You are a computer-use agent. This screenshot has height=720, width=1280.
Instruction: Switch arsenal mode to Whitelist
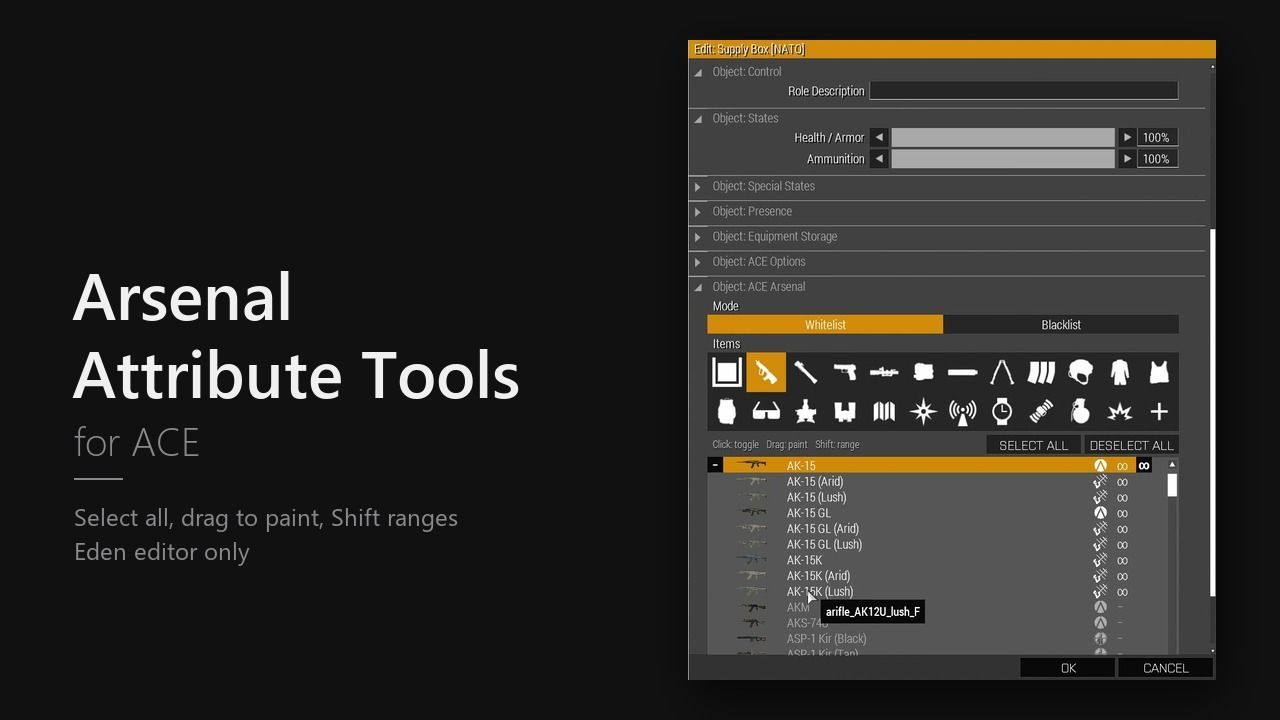825,325
